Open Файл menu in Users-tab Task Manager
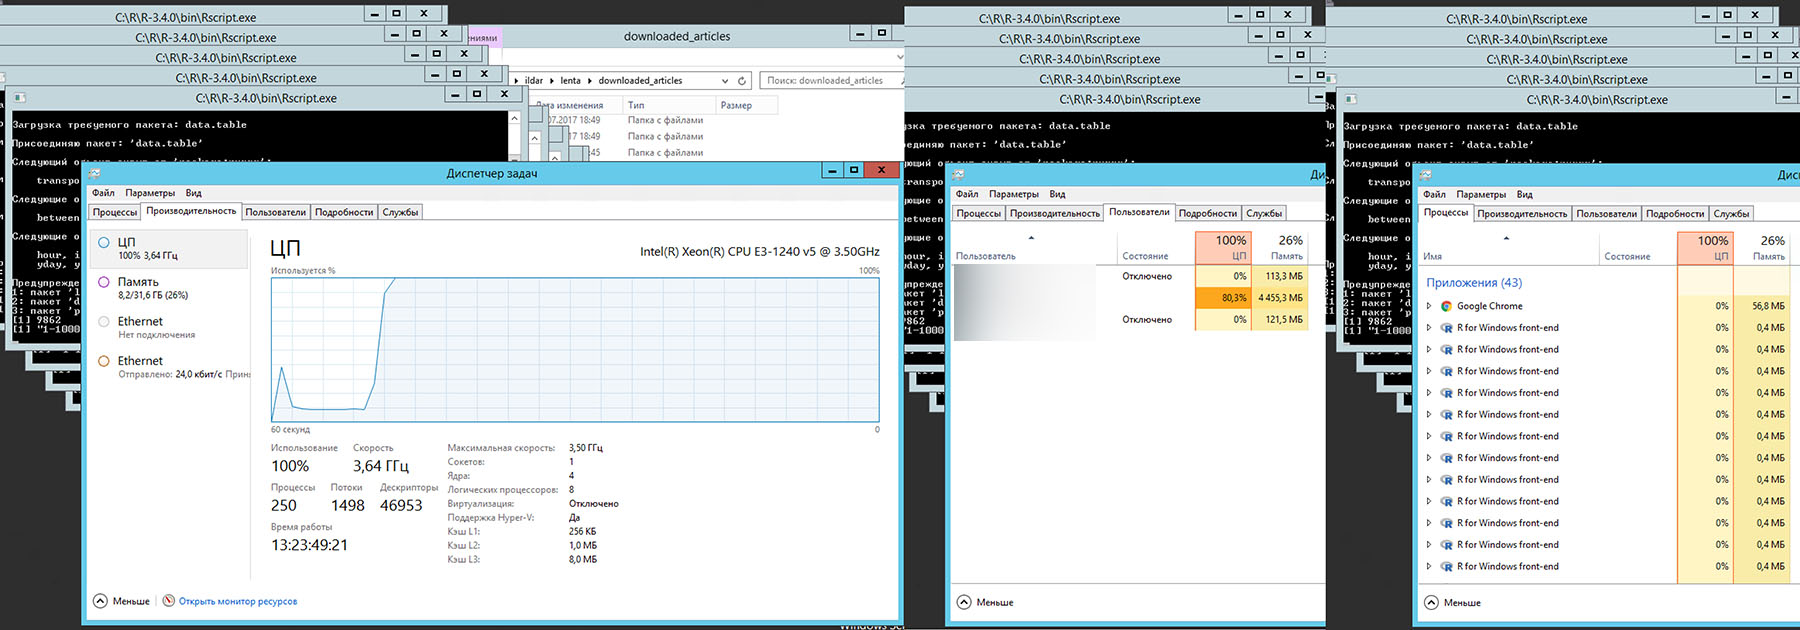Screen dimensions: 1800x630 967,194
